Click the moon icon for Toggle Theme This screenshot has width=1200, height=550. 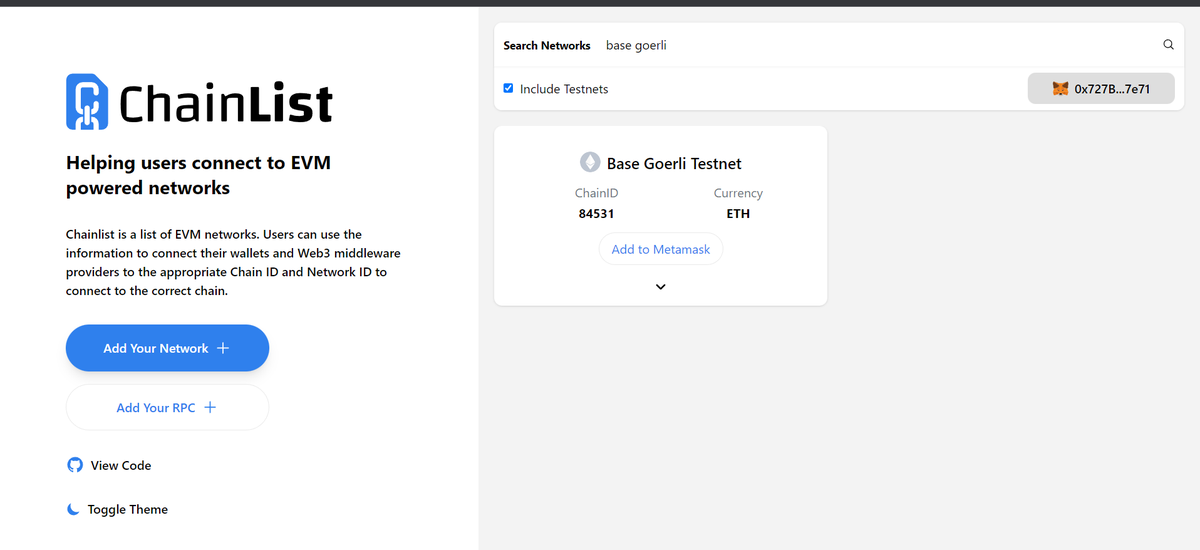tap(73, 509)
